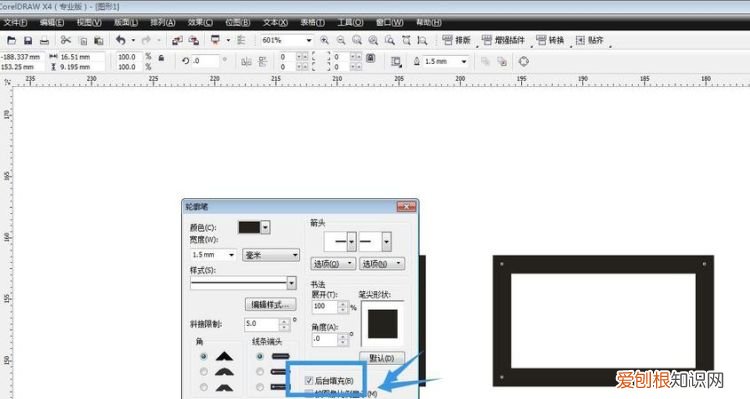Image resolution: width=750 pixels, height=399 pixels.
Task: Click the rotation angle field in property bar
Action: [206, 61]
